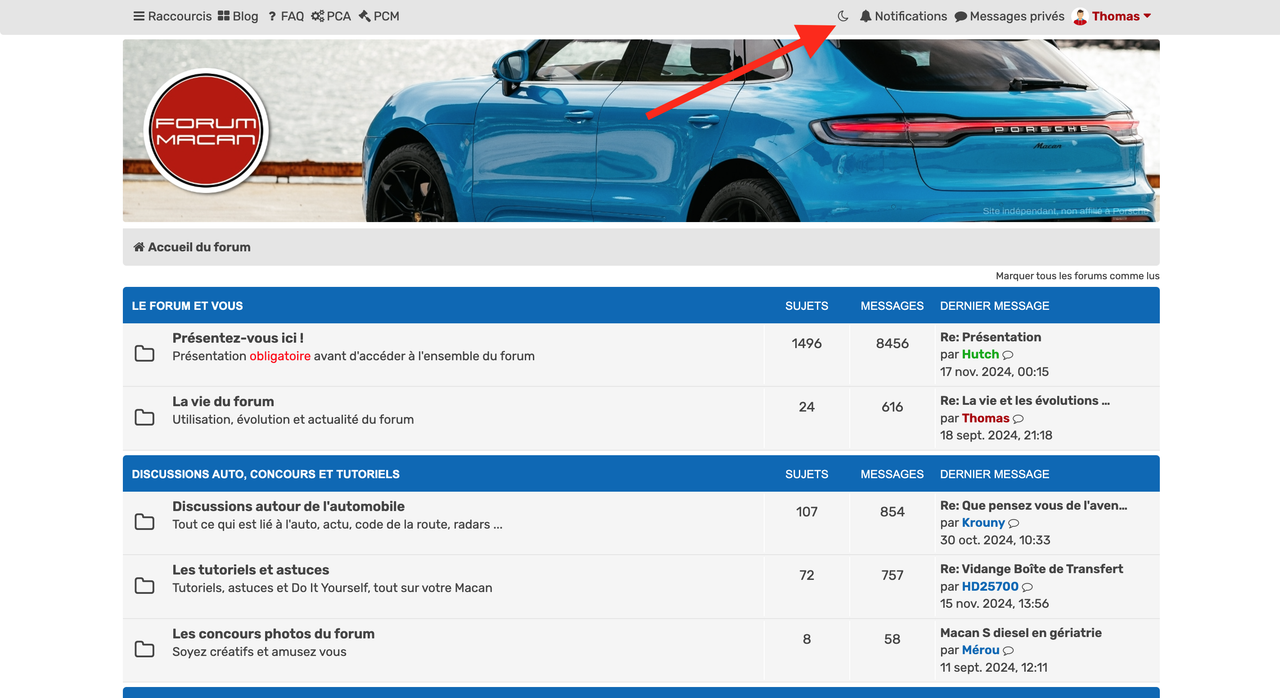Viewport: 1280px width, 698px height.
Task: Click home icon in the Accueil du forum breadcrumb
Action: point(139,247)
